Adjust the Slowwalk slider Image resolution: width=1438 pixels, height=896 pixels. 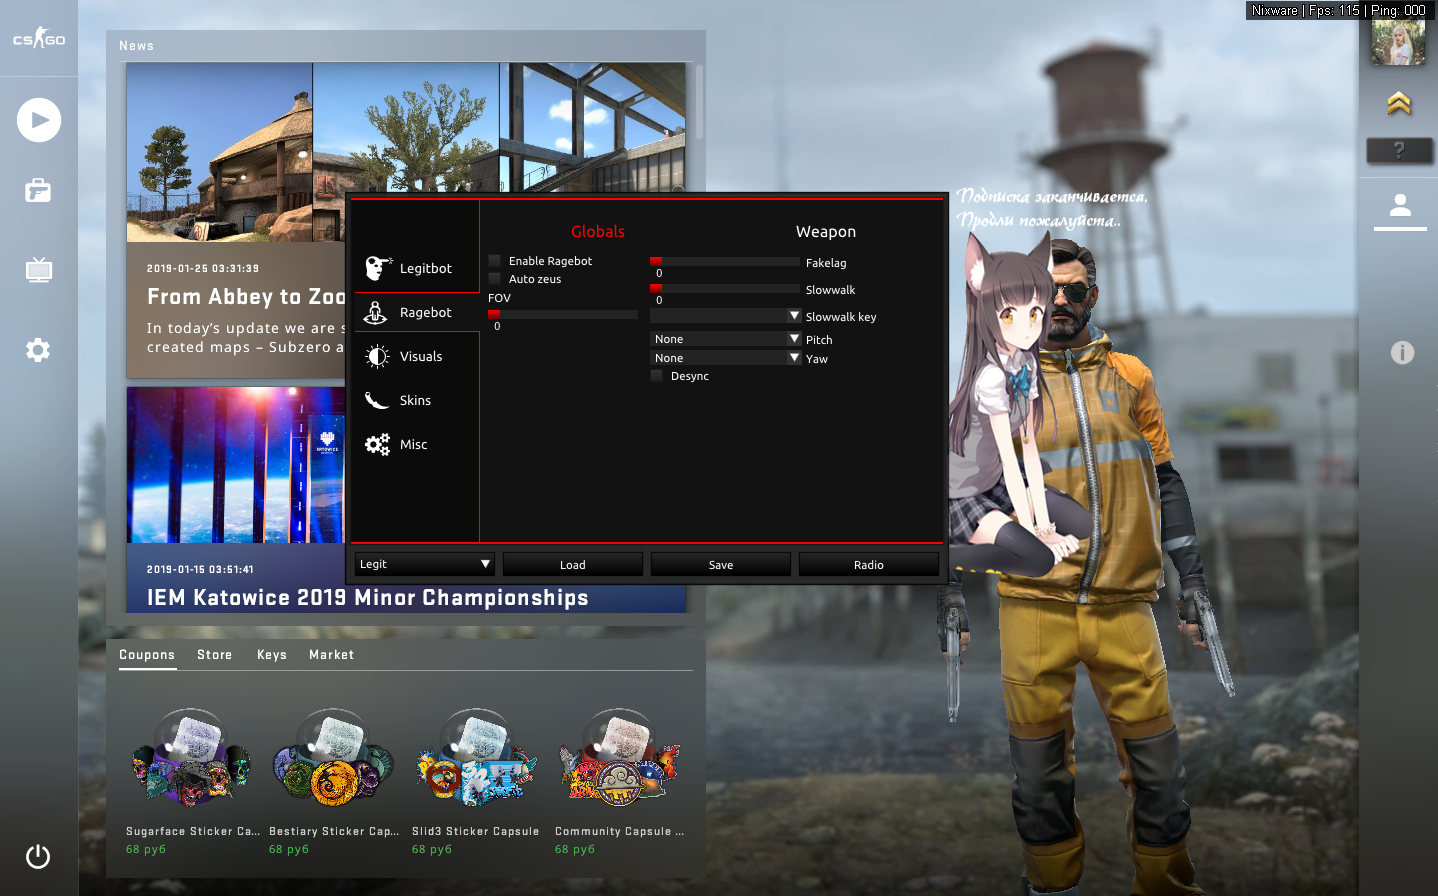click(x=725, y=288)
